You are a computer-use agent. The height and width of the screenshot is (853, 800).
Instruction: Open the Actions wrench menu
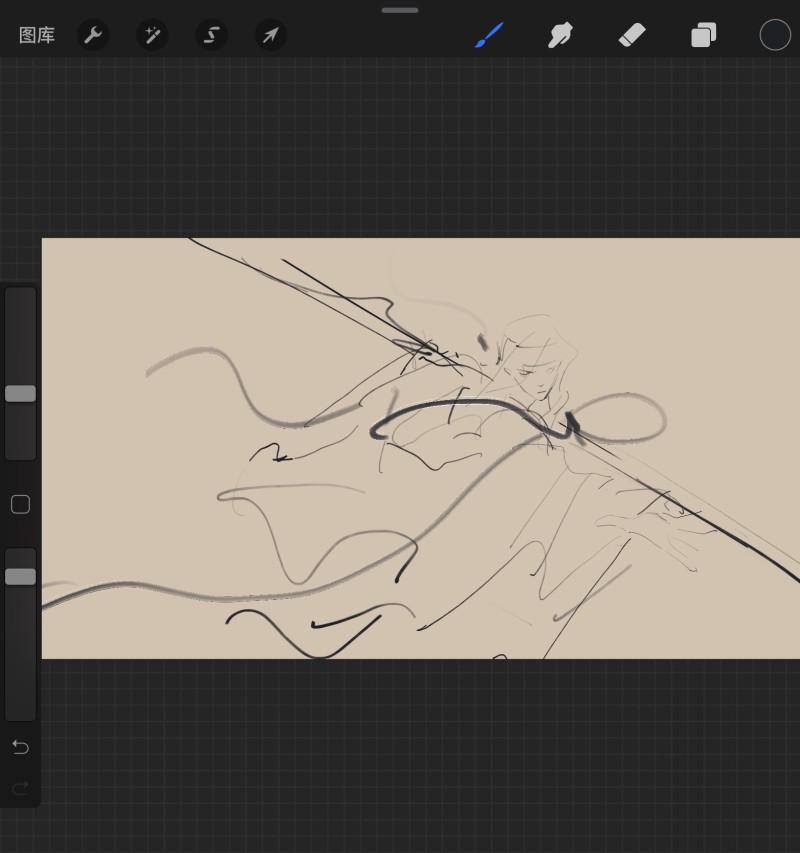93,35
